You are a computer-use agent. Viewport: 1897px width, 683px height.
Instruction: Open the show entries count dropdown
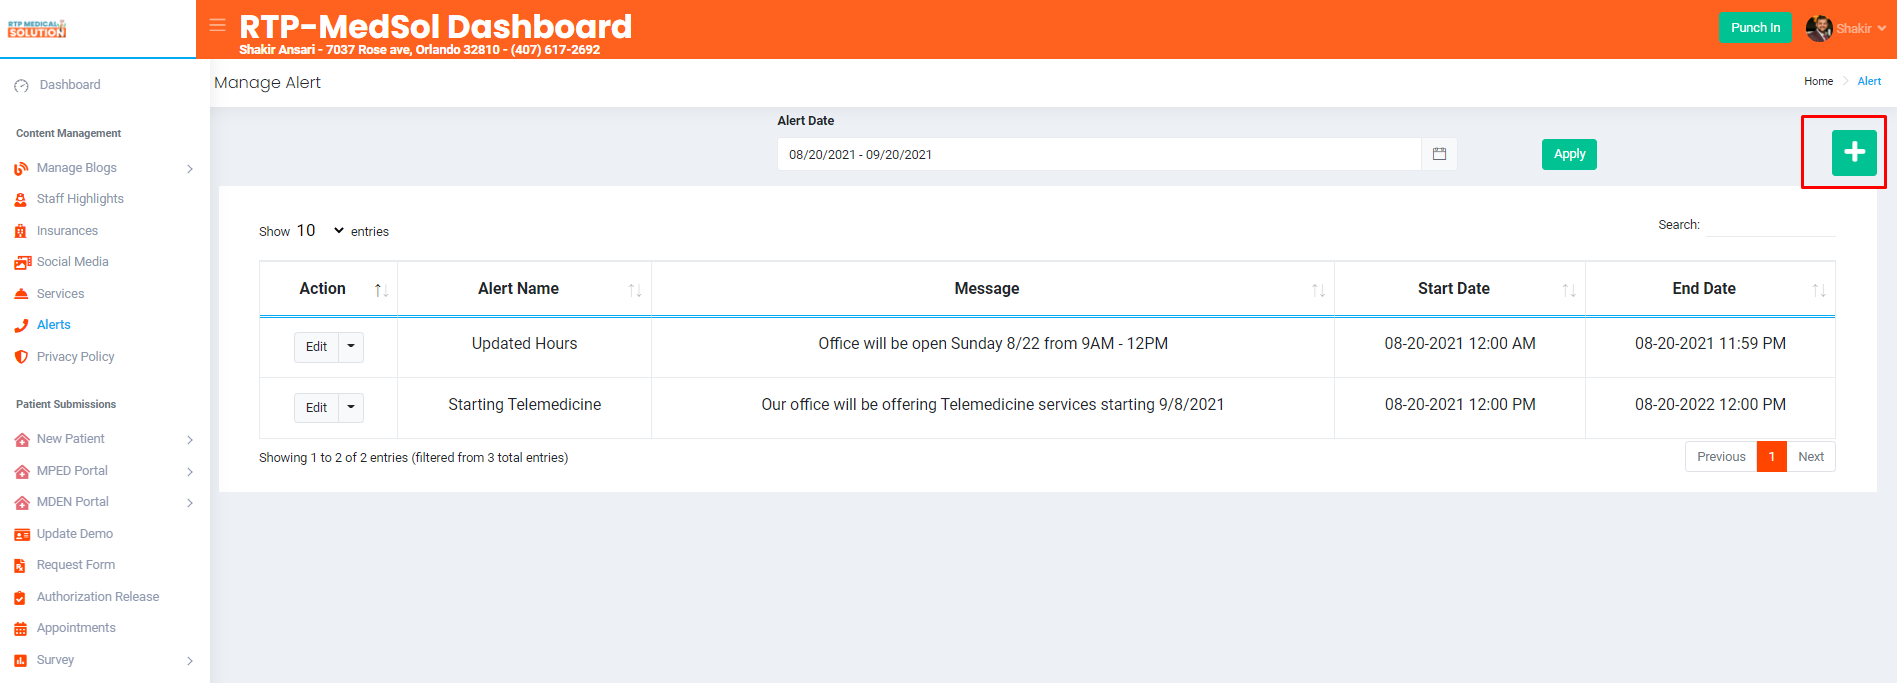[x=320, y=231]
